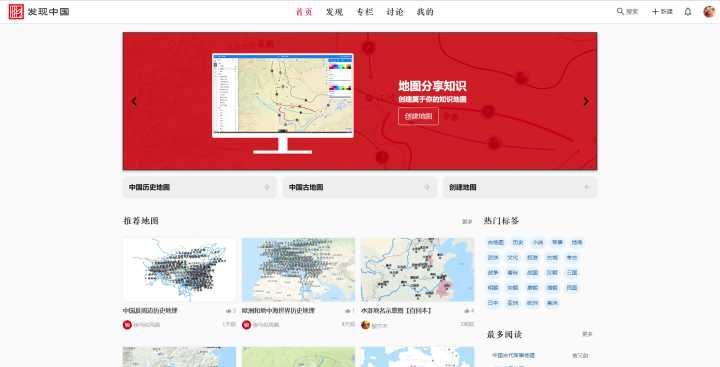Go to previous banner slide arrow
The width and height of the screenshot is (720, 367).
pos(134,101)
